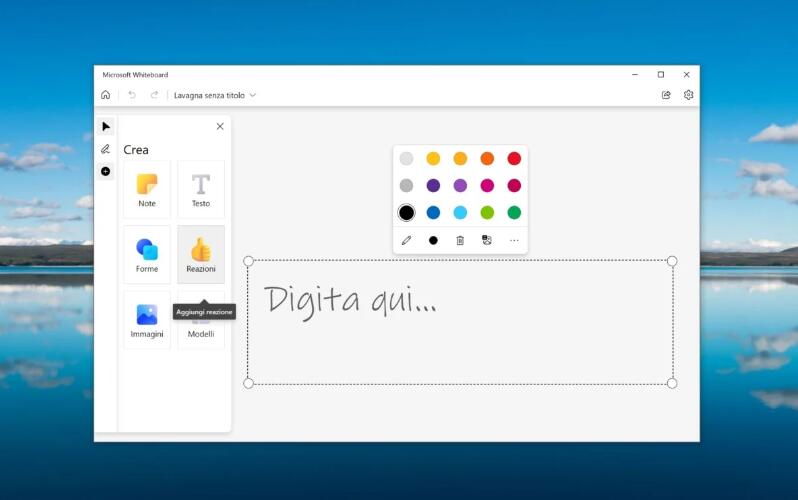
Task: Select the black color swatch
Action: [406, 212]
